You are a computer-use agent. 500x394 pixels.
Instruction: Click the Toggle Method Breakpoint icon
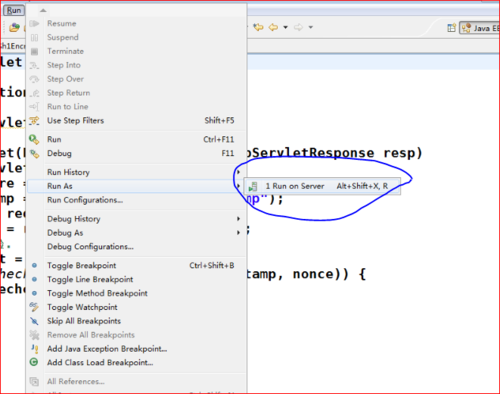[34, 293]
